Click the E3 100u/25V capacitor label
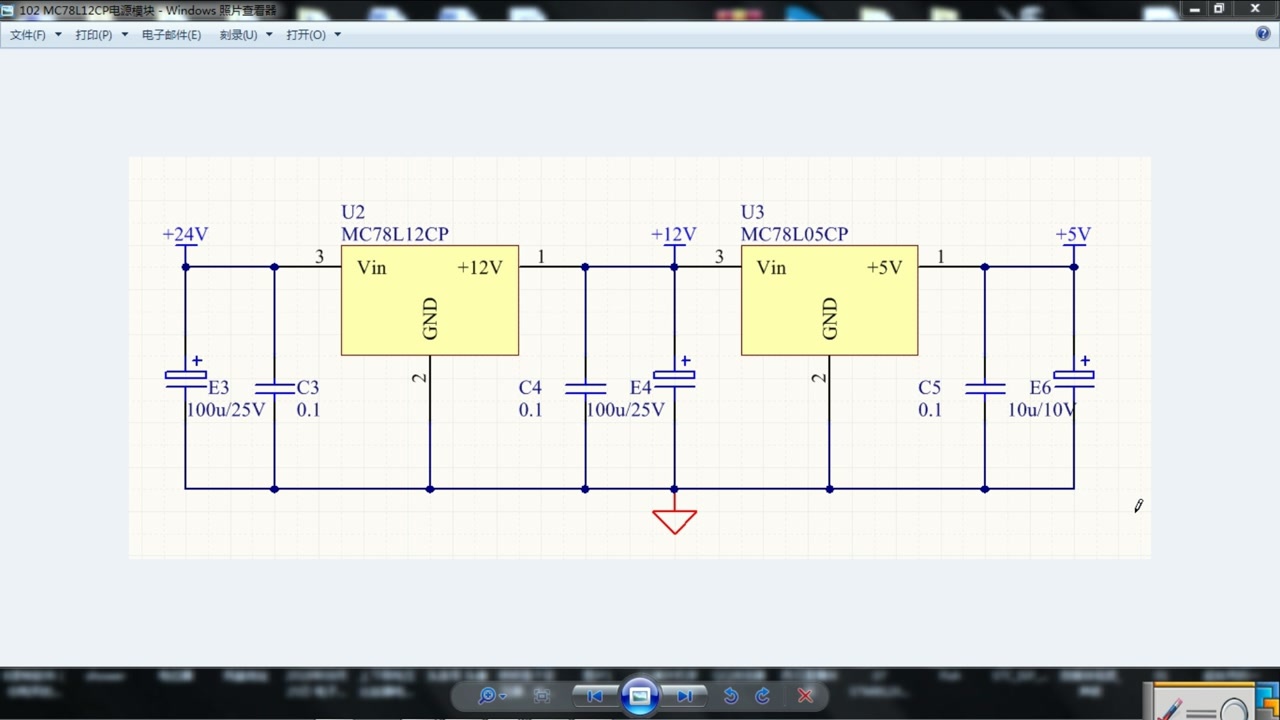 (226, 399)
